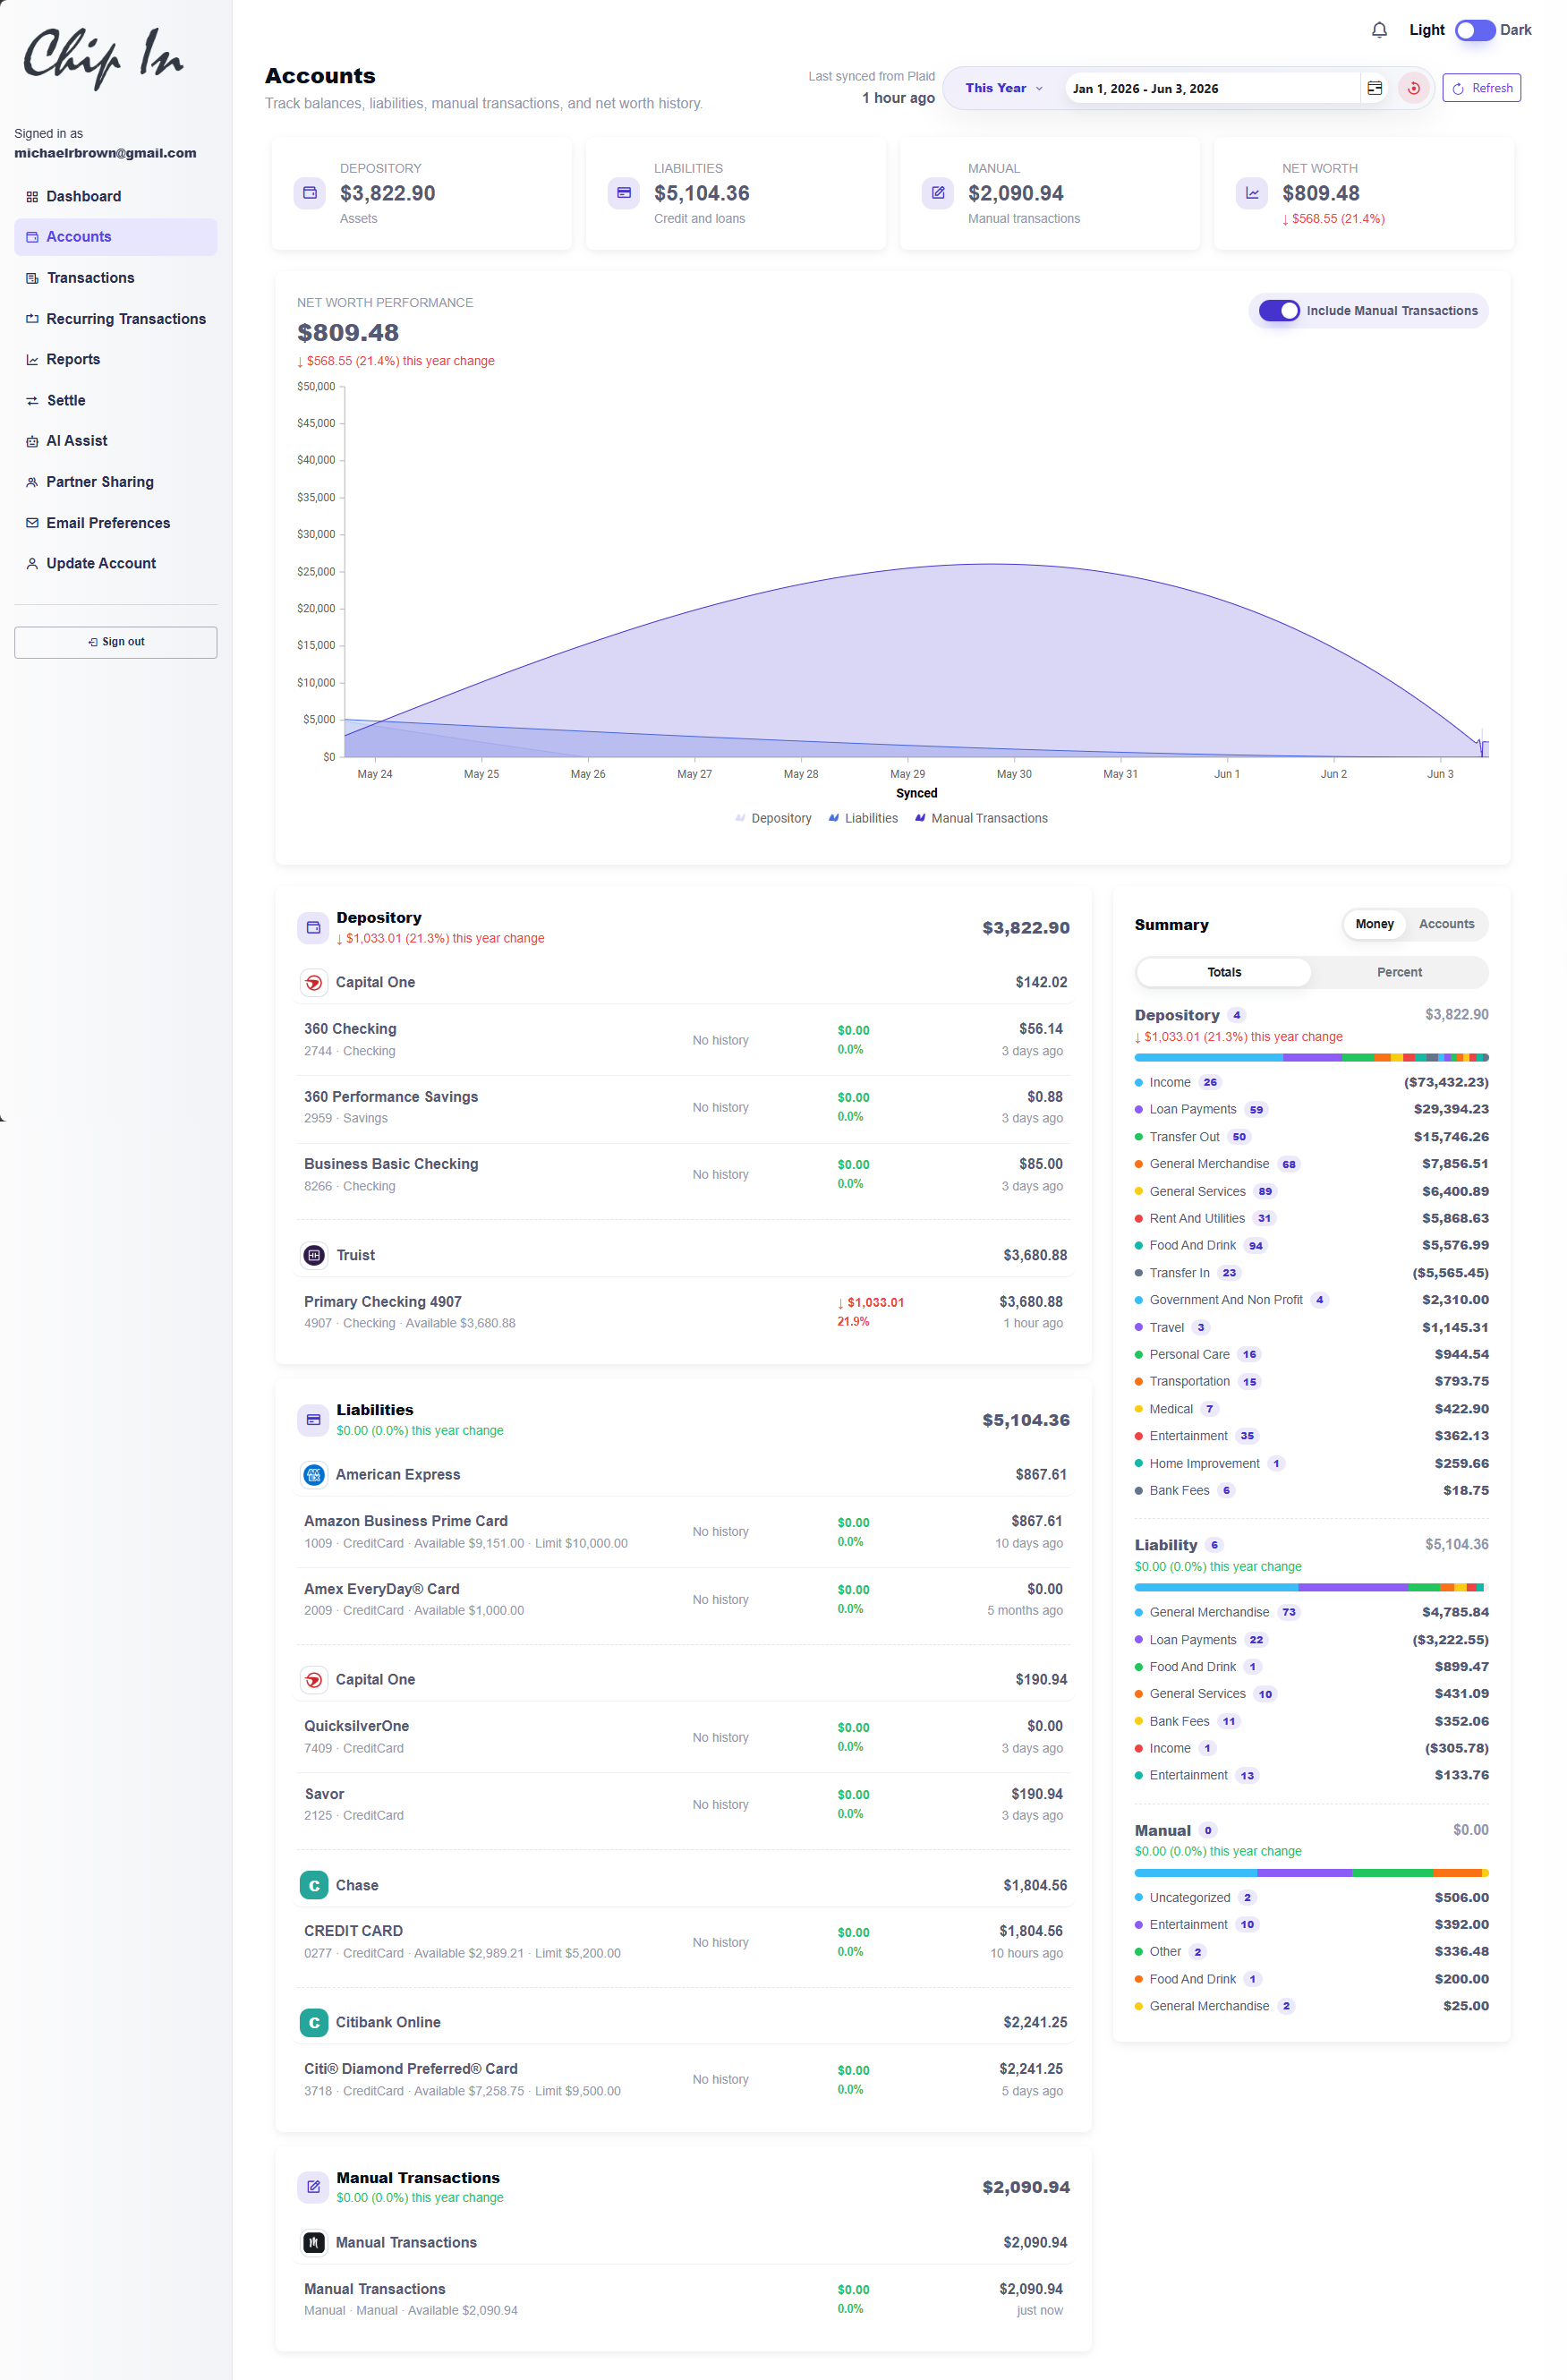This screenshot has height=2380, width=1567.
Task: Open the 360 Checking account row
Action: 683,1040
